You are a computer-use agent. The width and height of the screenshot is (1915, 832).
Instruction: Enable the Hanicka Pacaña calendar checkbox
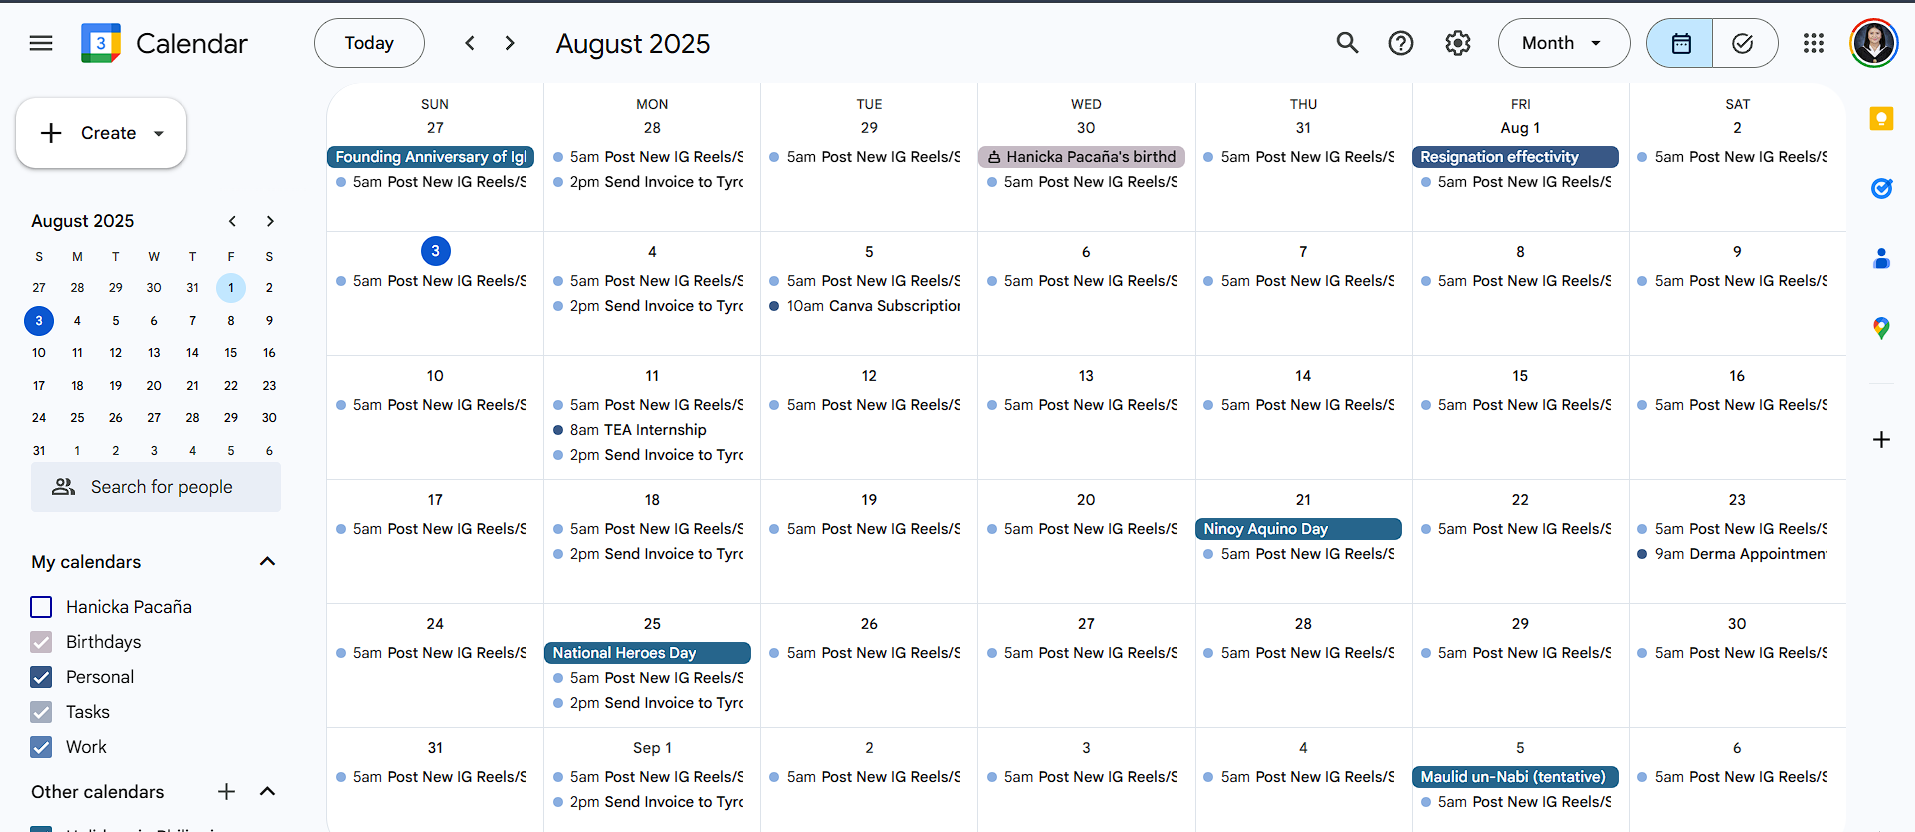click(41, 607)
